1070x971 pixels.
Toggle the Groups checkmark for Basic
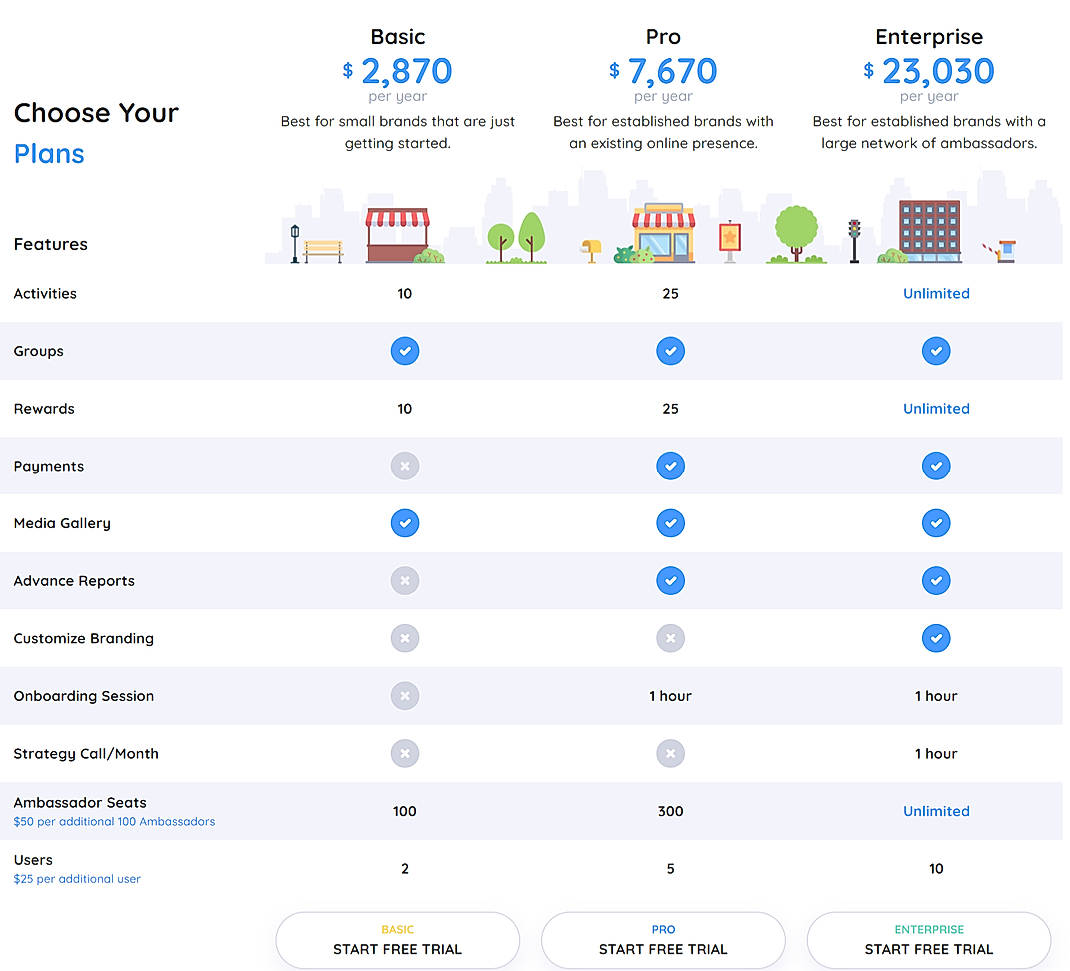[x=405, y=351]
